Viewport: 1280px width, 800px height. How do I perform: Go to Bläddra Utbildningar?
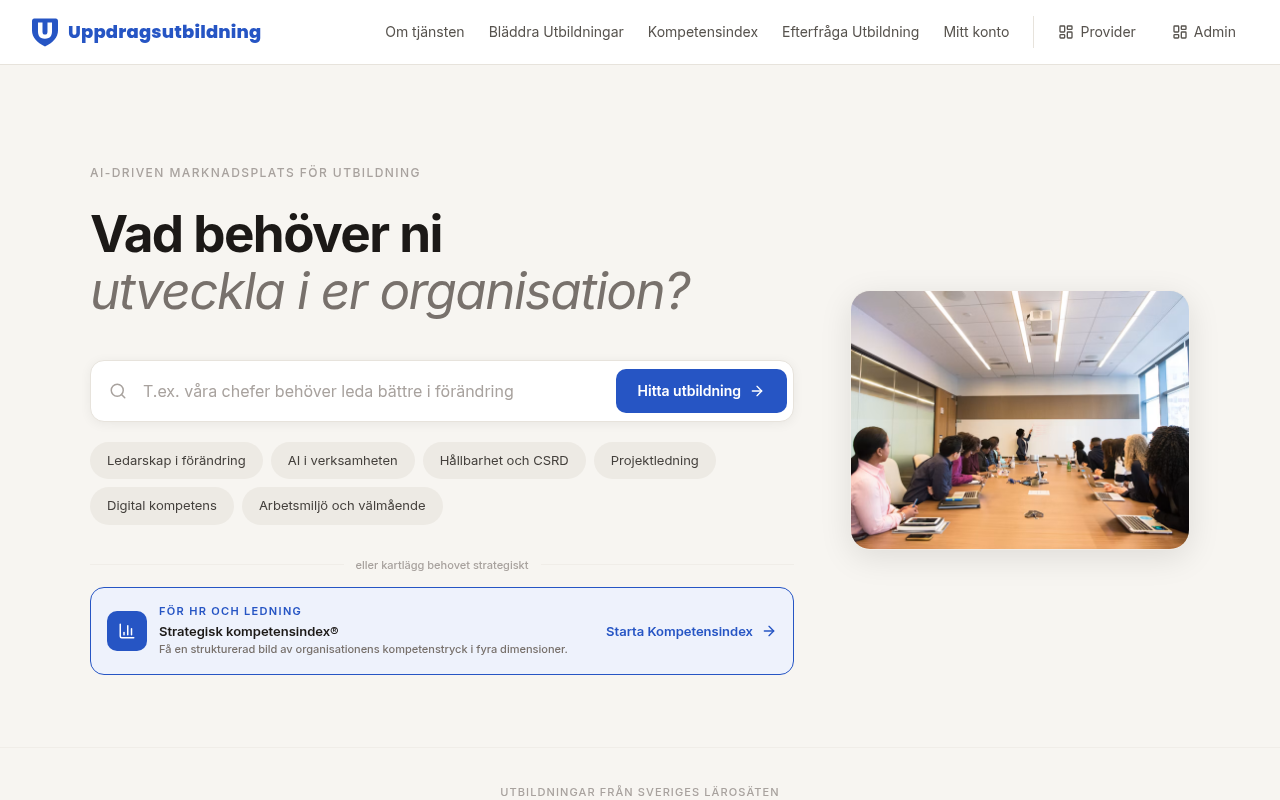coord(556,32)
